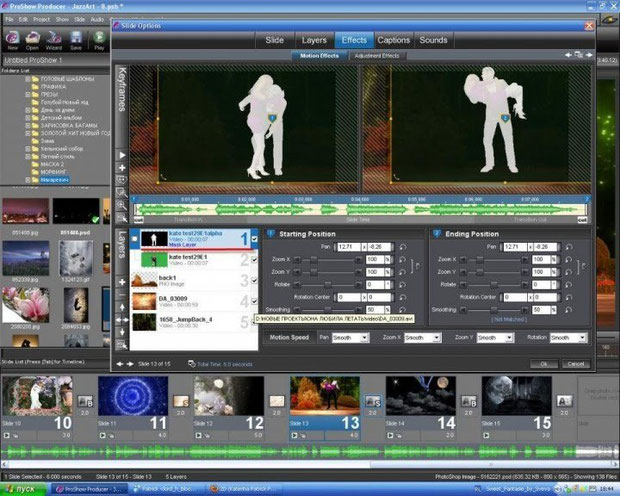Remove selected layer with minus icon
620x496 pixels.
pyautogui.click(x=122, y=295)
